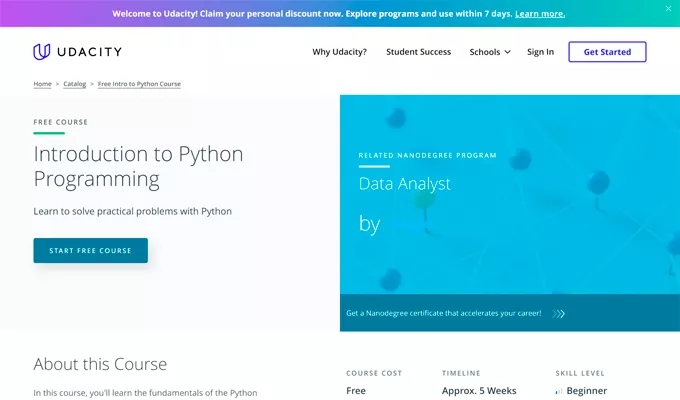Click the UDACITY wordmark text

[x=89, y=52]
